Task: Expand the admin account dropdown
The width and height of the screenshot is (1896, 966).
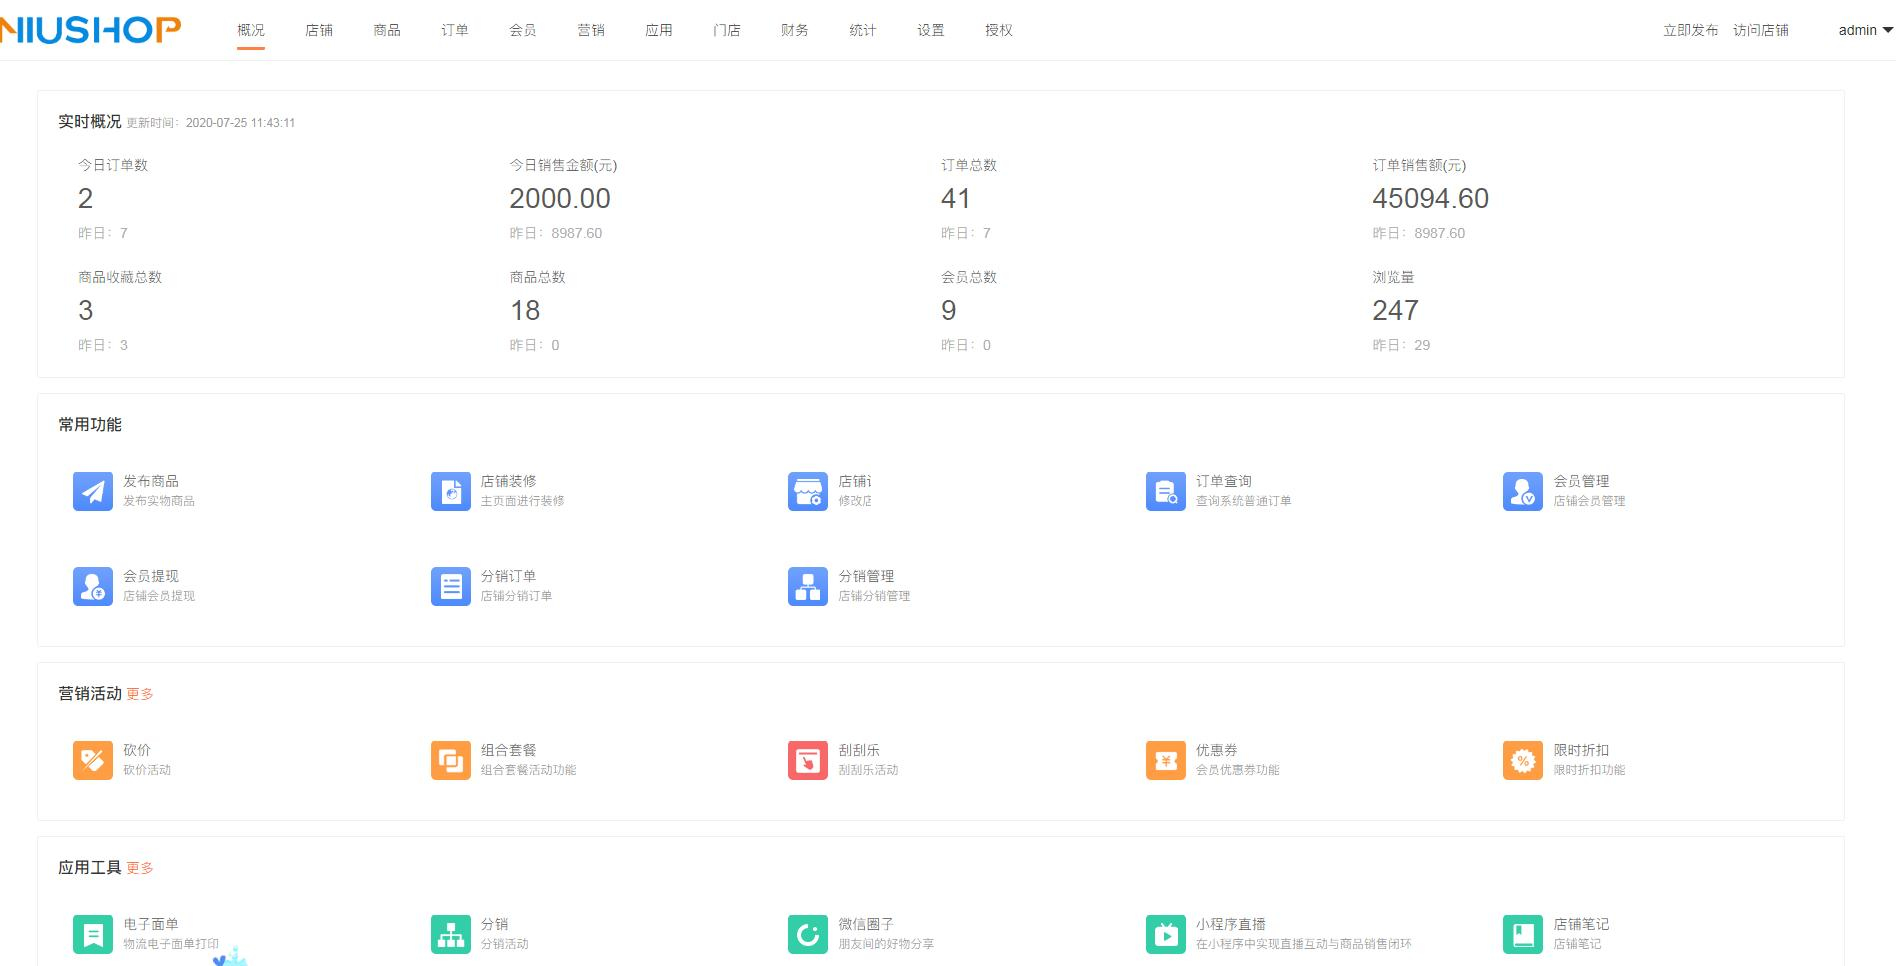Action: pyautogui.click(x=1861, y=30)
